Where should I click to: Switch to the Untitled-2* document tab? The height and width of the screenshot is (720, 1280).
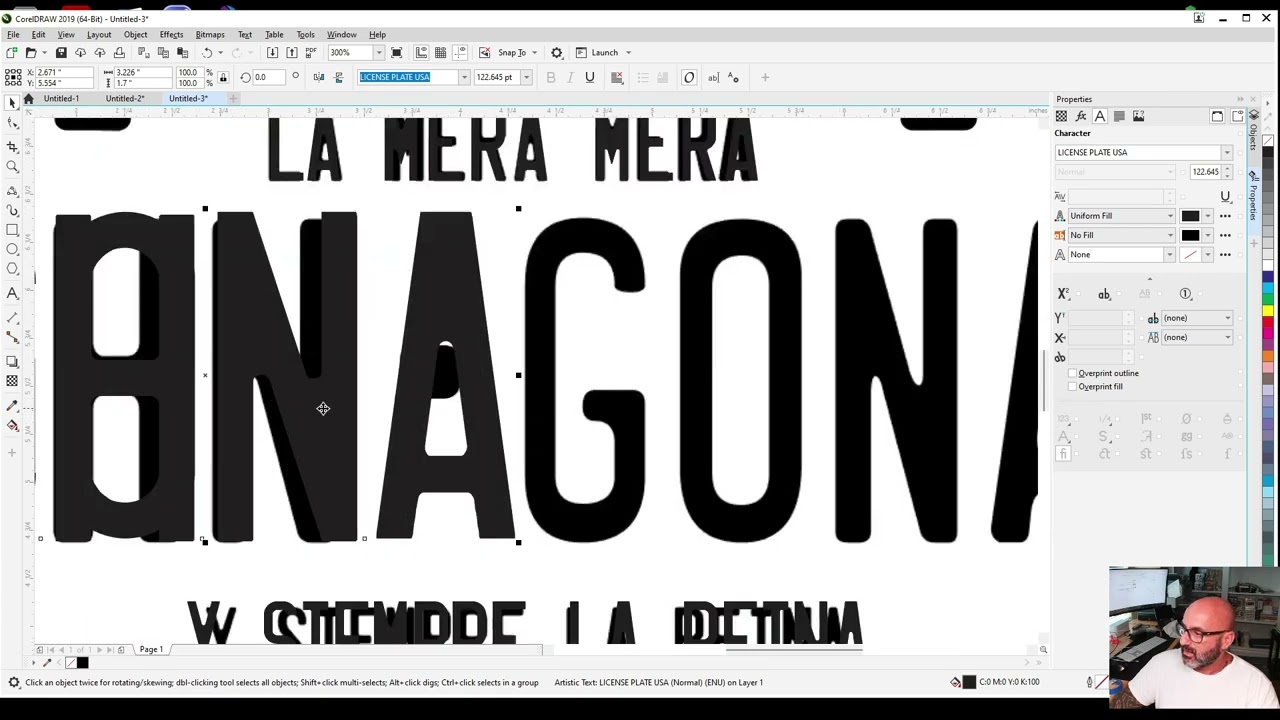125,98
